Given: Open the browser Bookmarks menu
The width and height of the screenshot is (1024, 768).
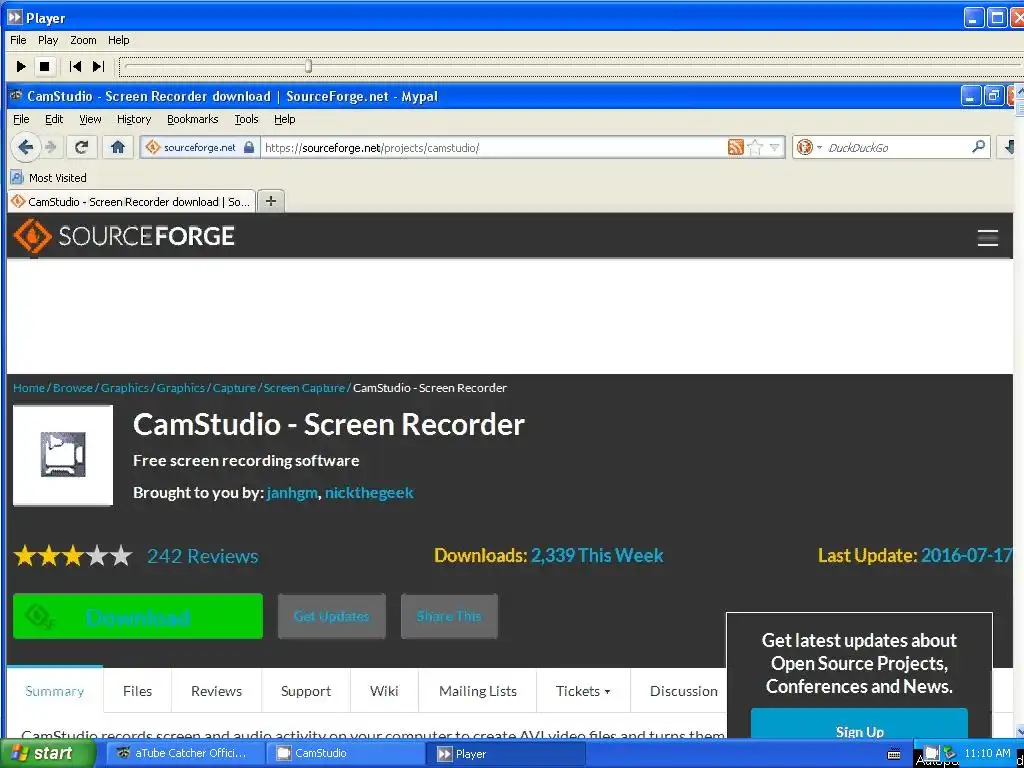Looking at the screenshot, I should click(x=192, y=119).
